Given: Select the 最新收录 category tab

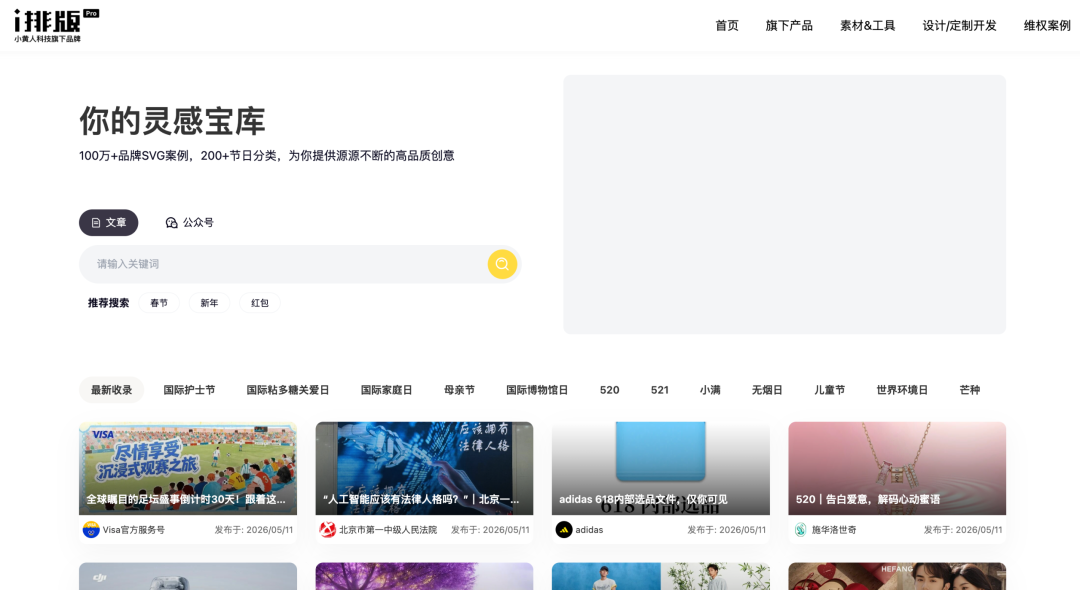Looking at the screenshot, I should (112, 390).
